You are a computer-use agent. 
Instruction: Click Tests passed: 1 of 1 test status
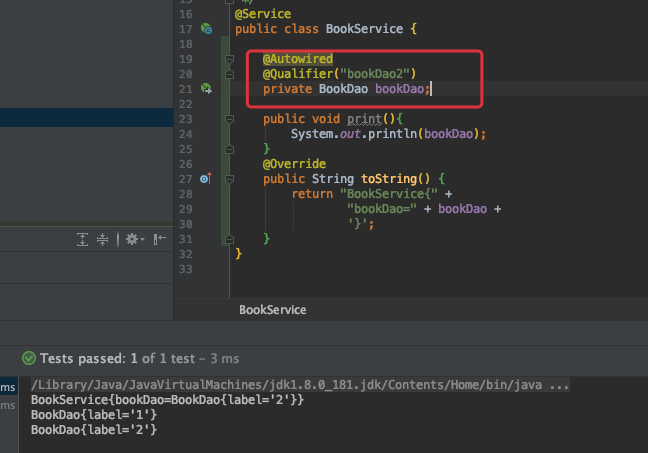click(140, 358)
